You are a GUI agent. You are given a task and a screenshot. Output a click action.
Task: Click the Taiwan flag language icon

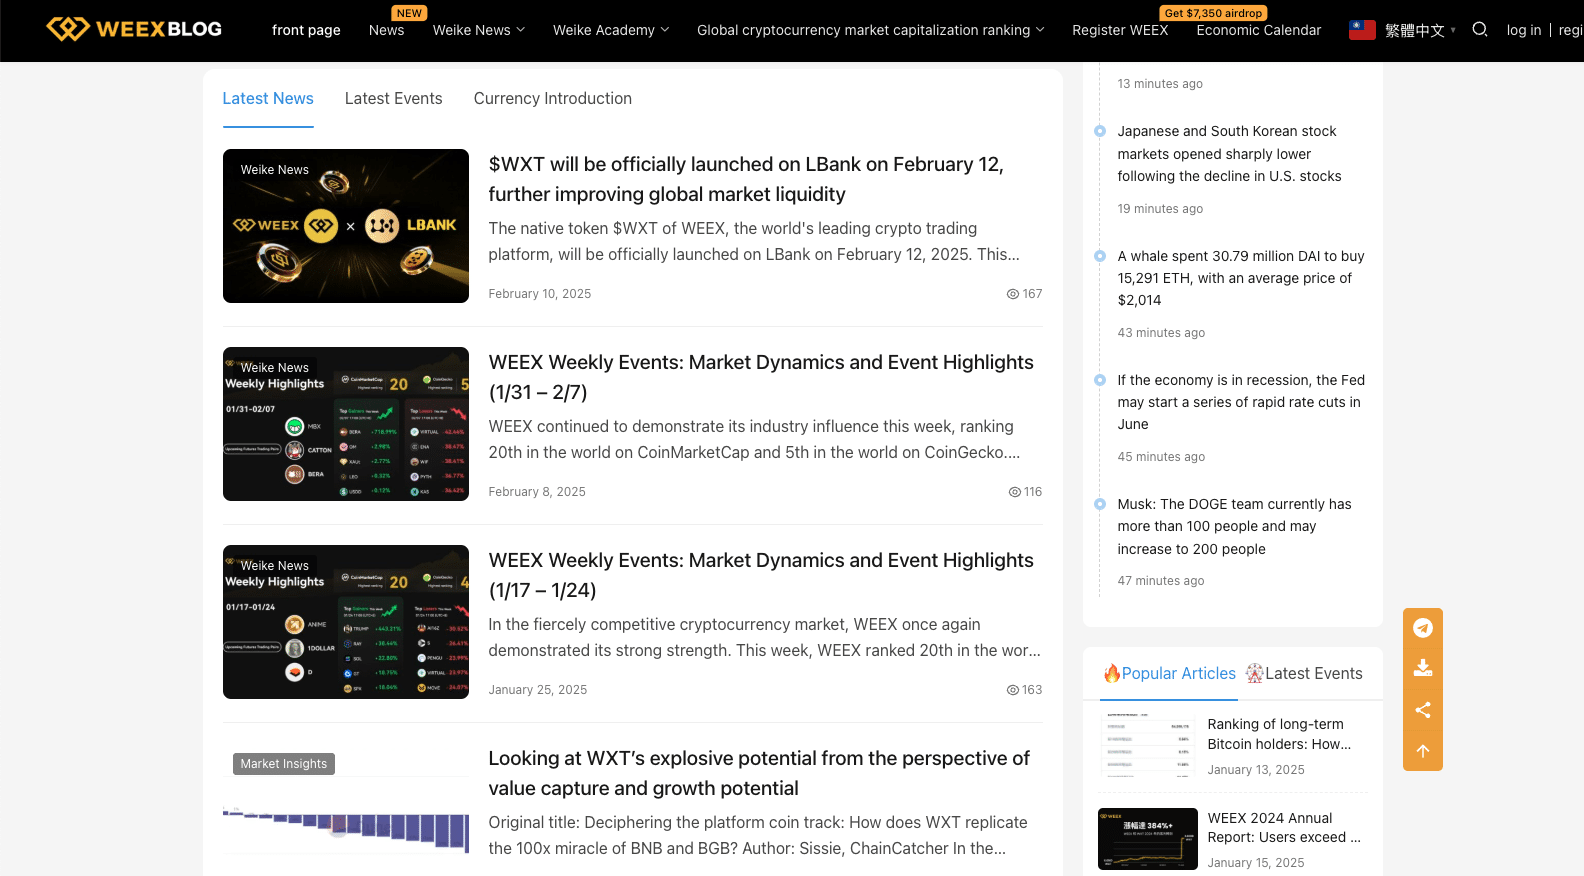[x=1362, y=30]
